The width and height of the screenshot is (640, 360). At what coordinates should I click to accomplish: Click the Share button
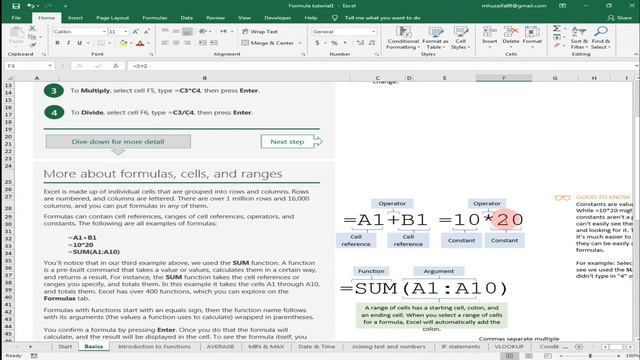point(619,18)
